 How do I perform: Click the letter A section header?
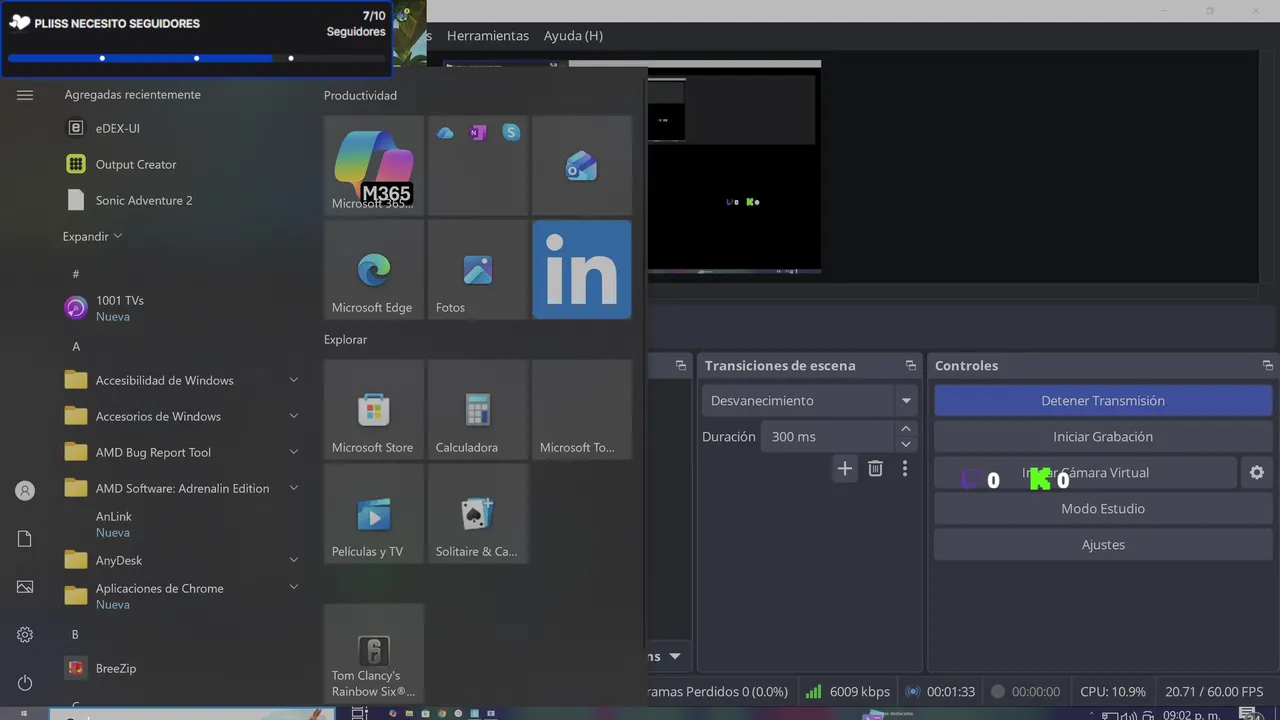click(76, 346)
